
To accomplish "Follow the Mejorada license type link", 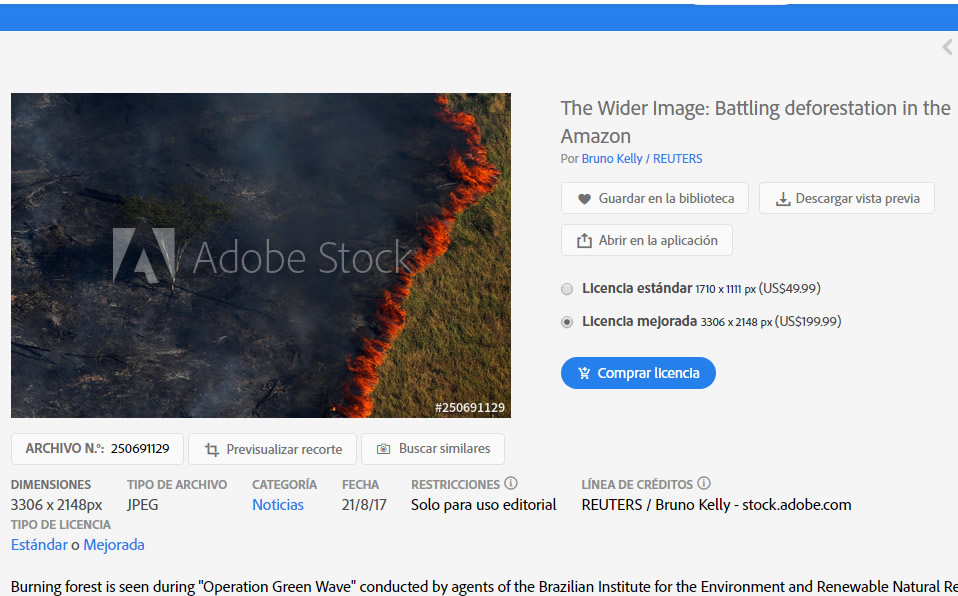I will pos(114,545).
